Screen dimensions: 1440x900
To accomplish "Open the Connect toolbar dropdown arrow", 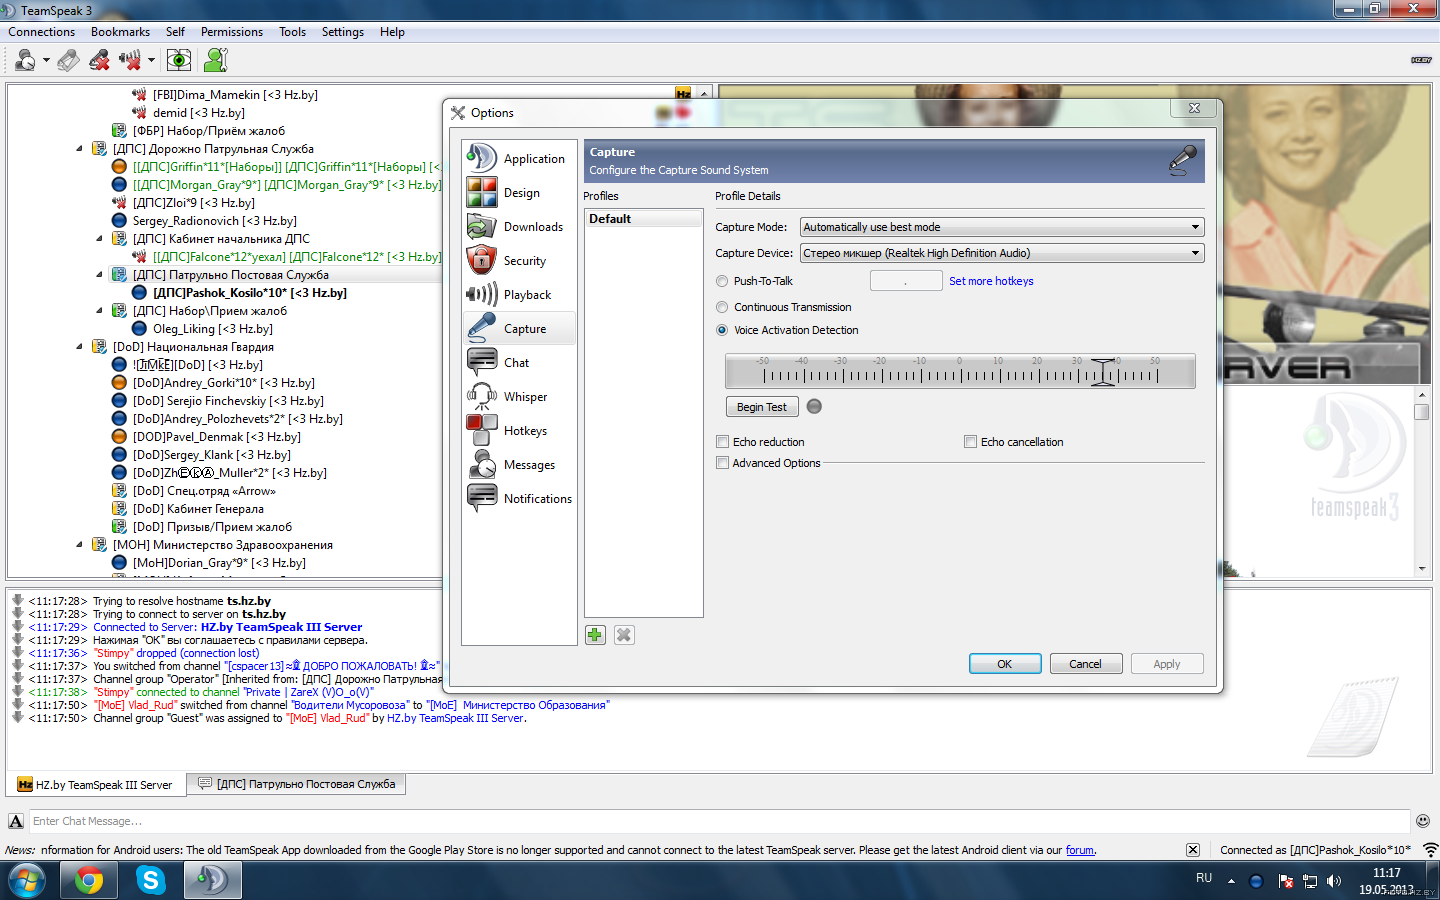I will 46,61.
